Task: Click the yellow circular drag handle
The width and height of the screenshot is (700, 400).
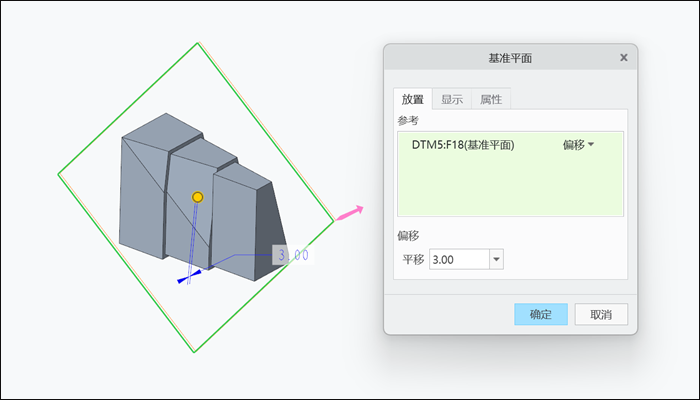Action: [x=197, y=197]
